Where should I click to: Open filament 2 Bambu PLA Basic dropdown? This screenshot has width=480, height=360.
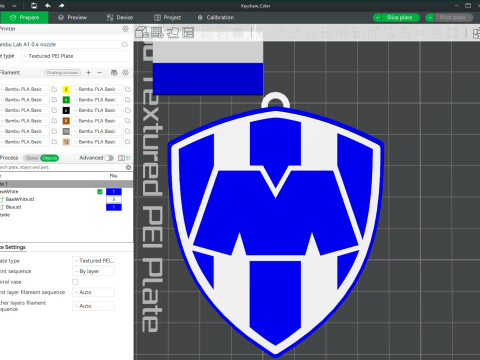pos(97,89)
